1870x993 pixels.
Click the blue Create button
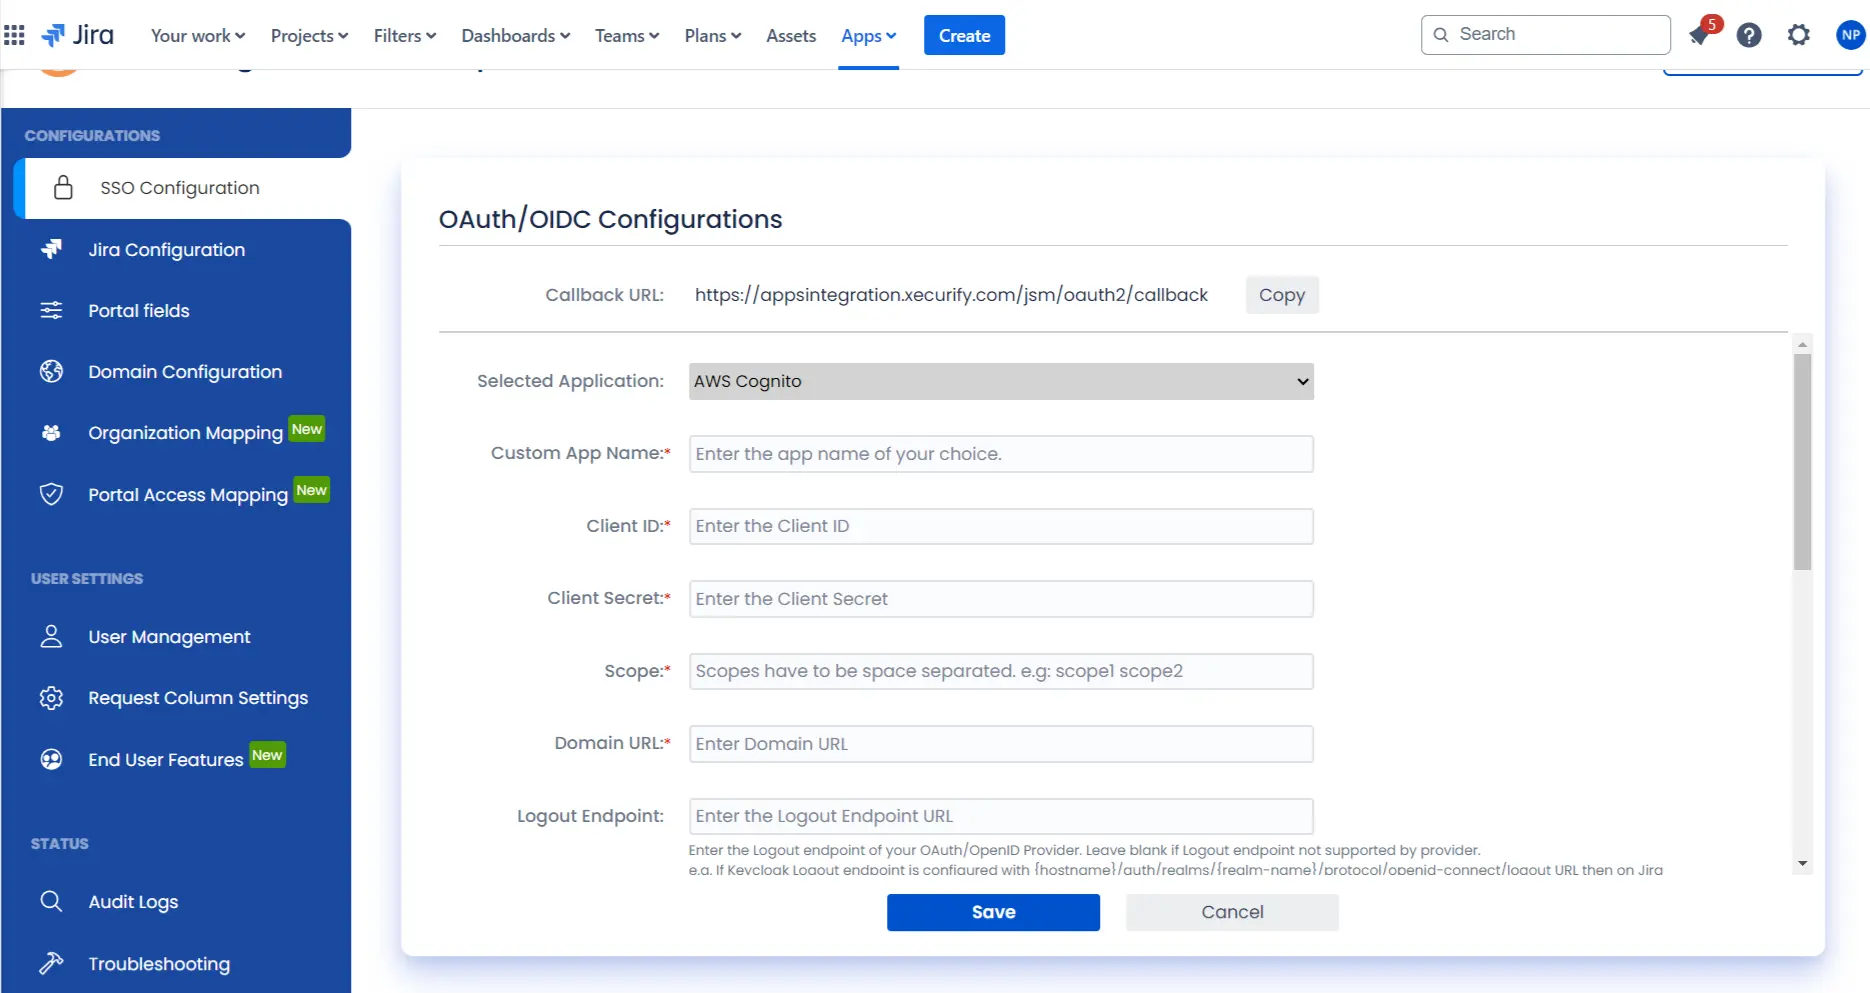click(964, 35)
